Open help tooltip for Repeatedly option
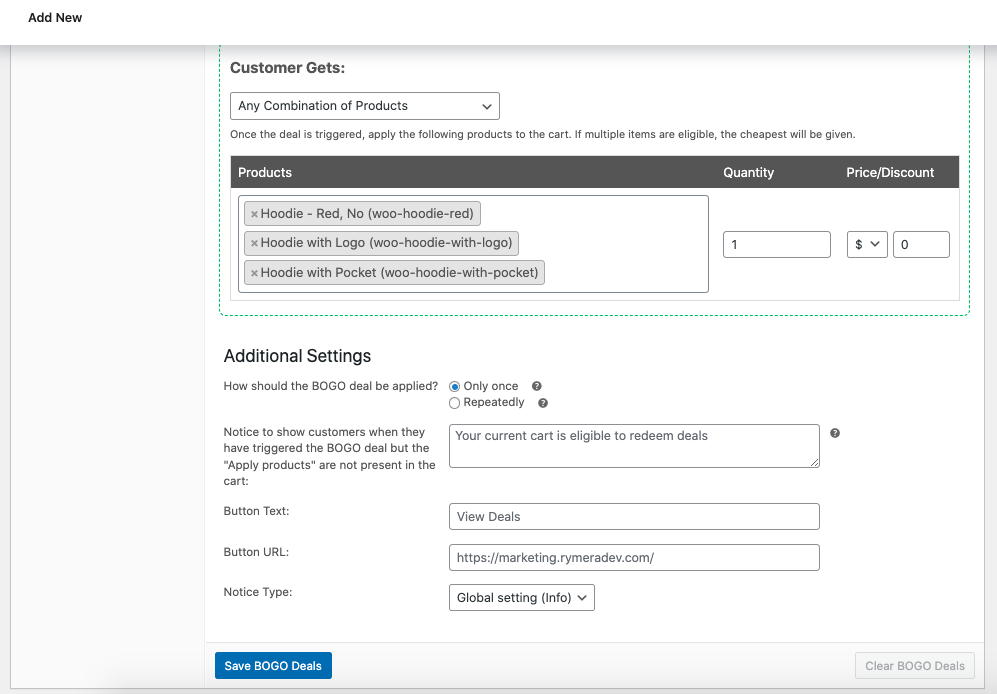997x694 pixels. (543, 403)
